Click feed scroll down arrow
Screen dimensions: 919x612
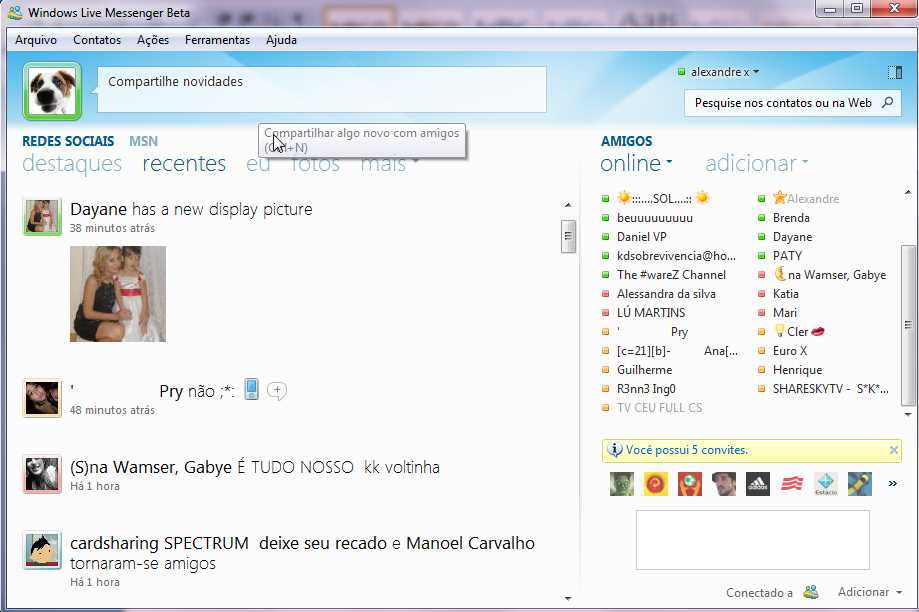pyautogui.click(x=568, y=599)
